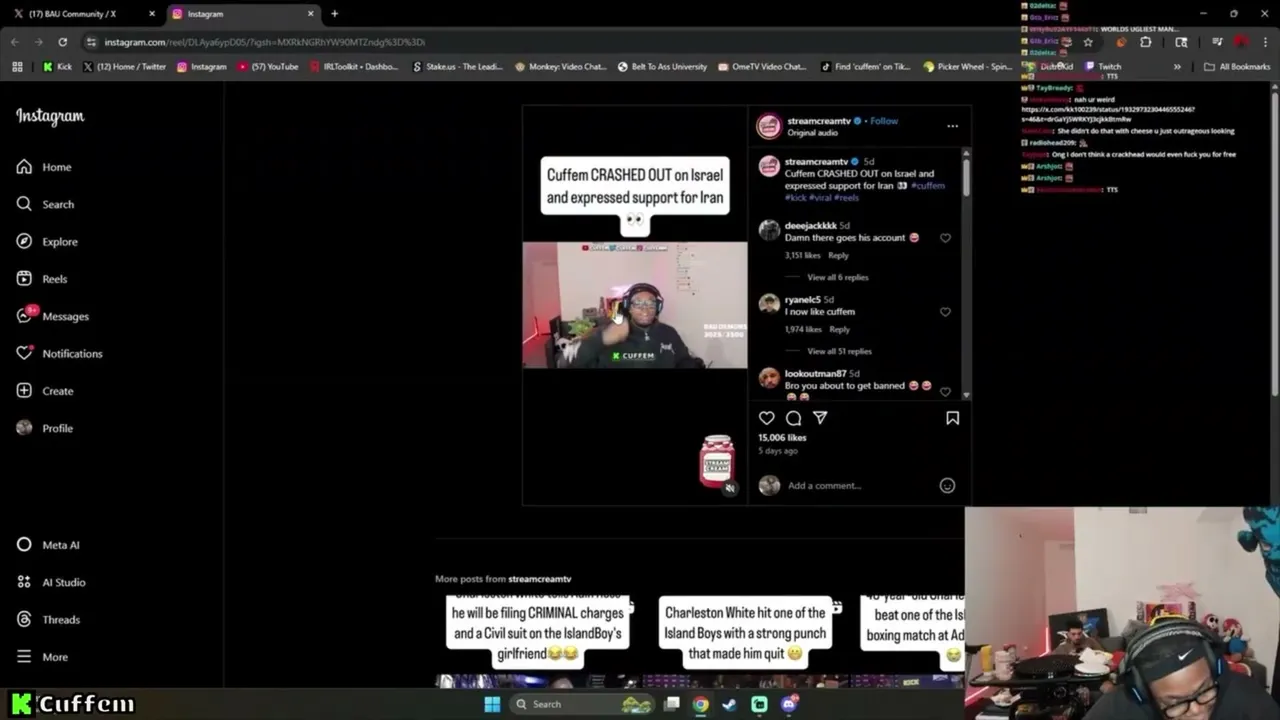This screenshot has width=1280, height=720.
Task: Expand the More menu in sidebar
Action: (42, 657)
